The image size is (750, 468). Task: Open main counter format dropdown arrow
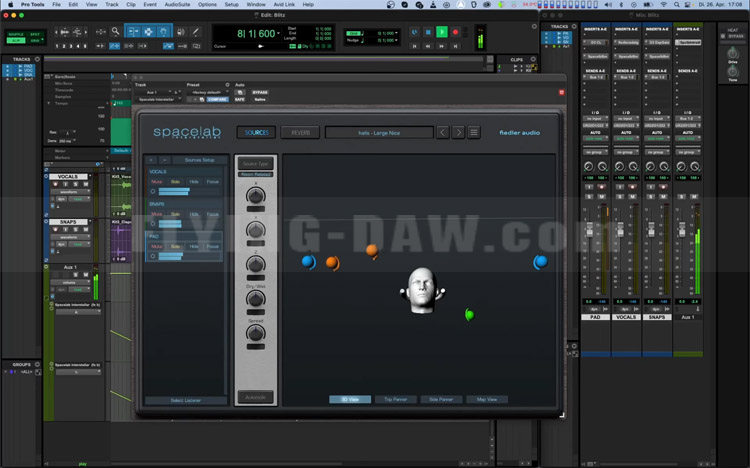278,33
